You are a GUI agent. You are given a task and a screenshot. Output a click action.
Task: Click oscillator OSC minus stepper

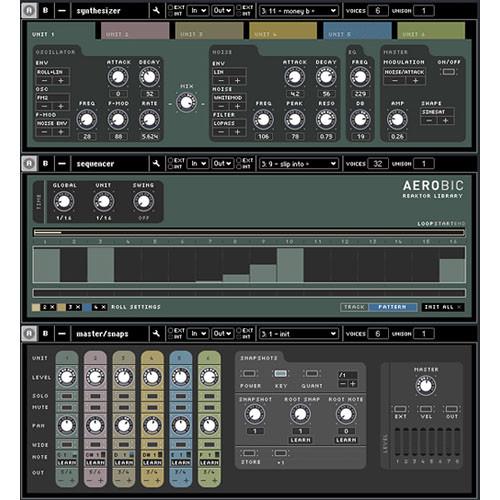(44, 106)
